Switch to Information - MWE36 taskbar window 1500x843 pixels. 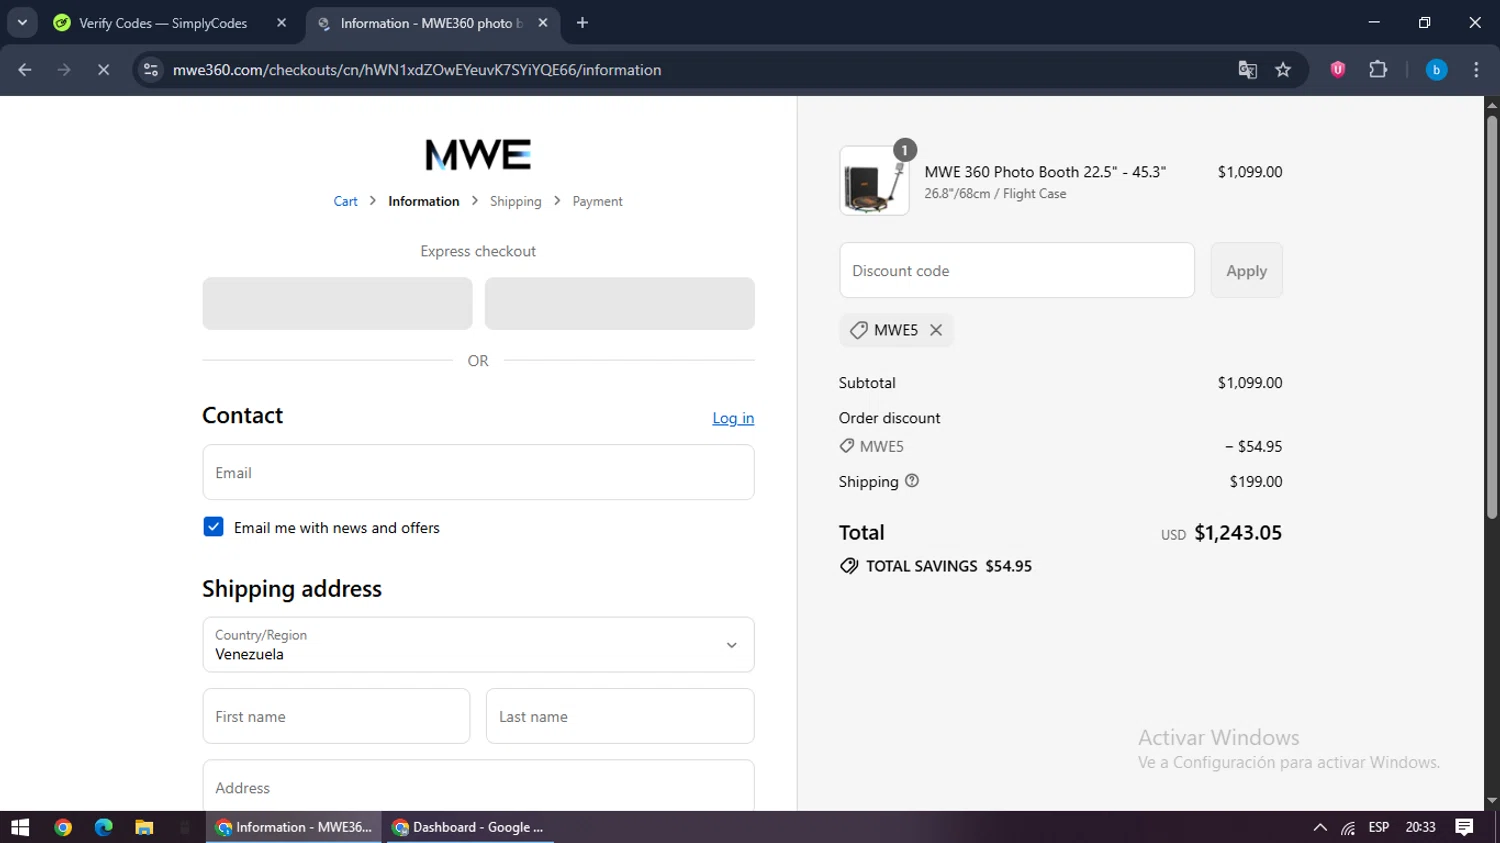(294, 827)
